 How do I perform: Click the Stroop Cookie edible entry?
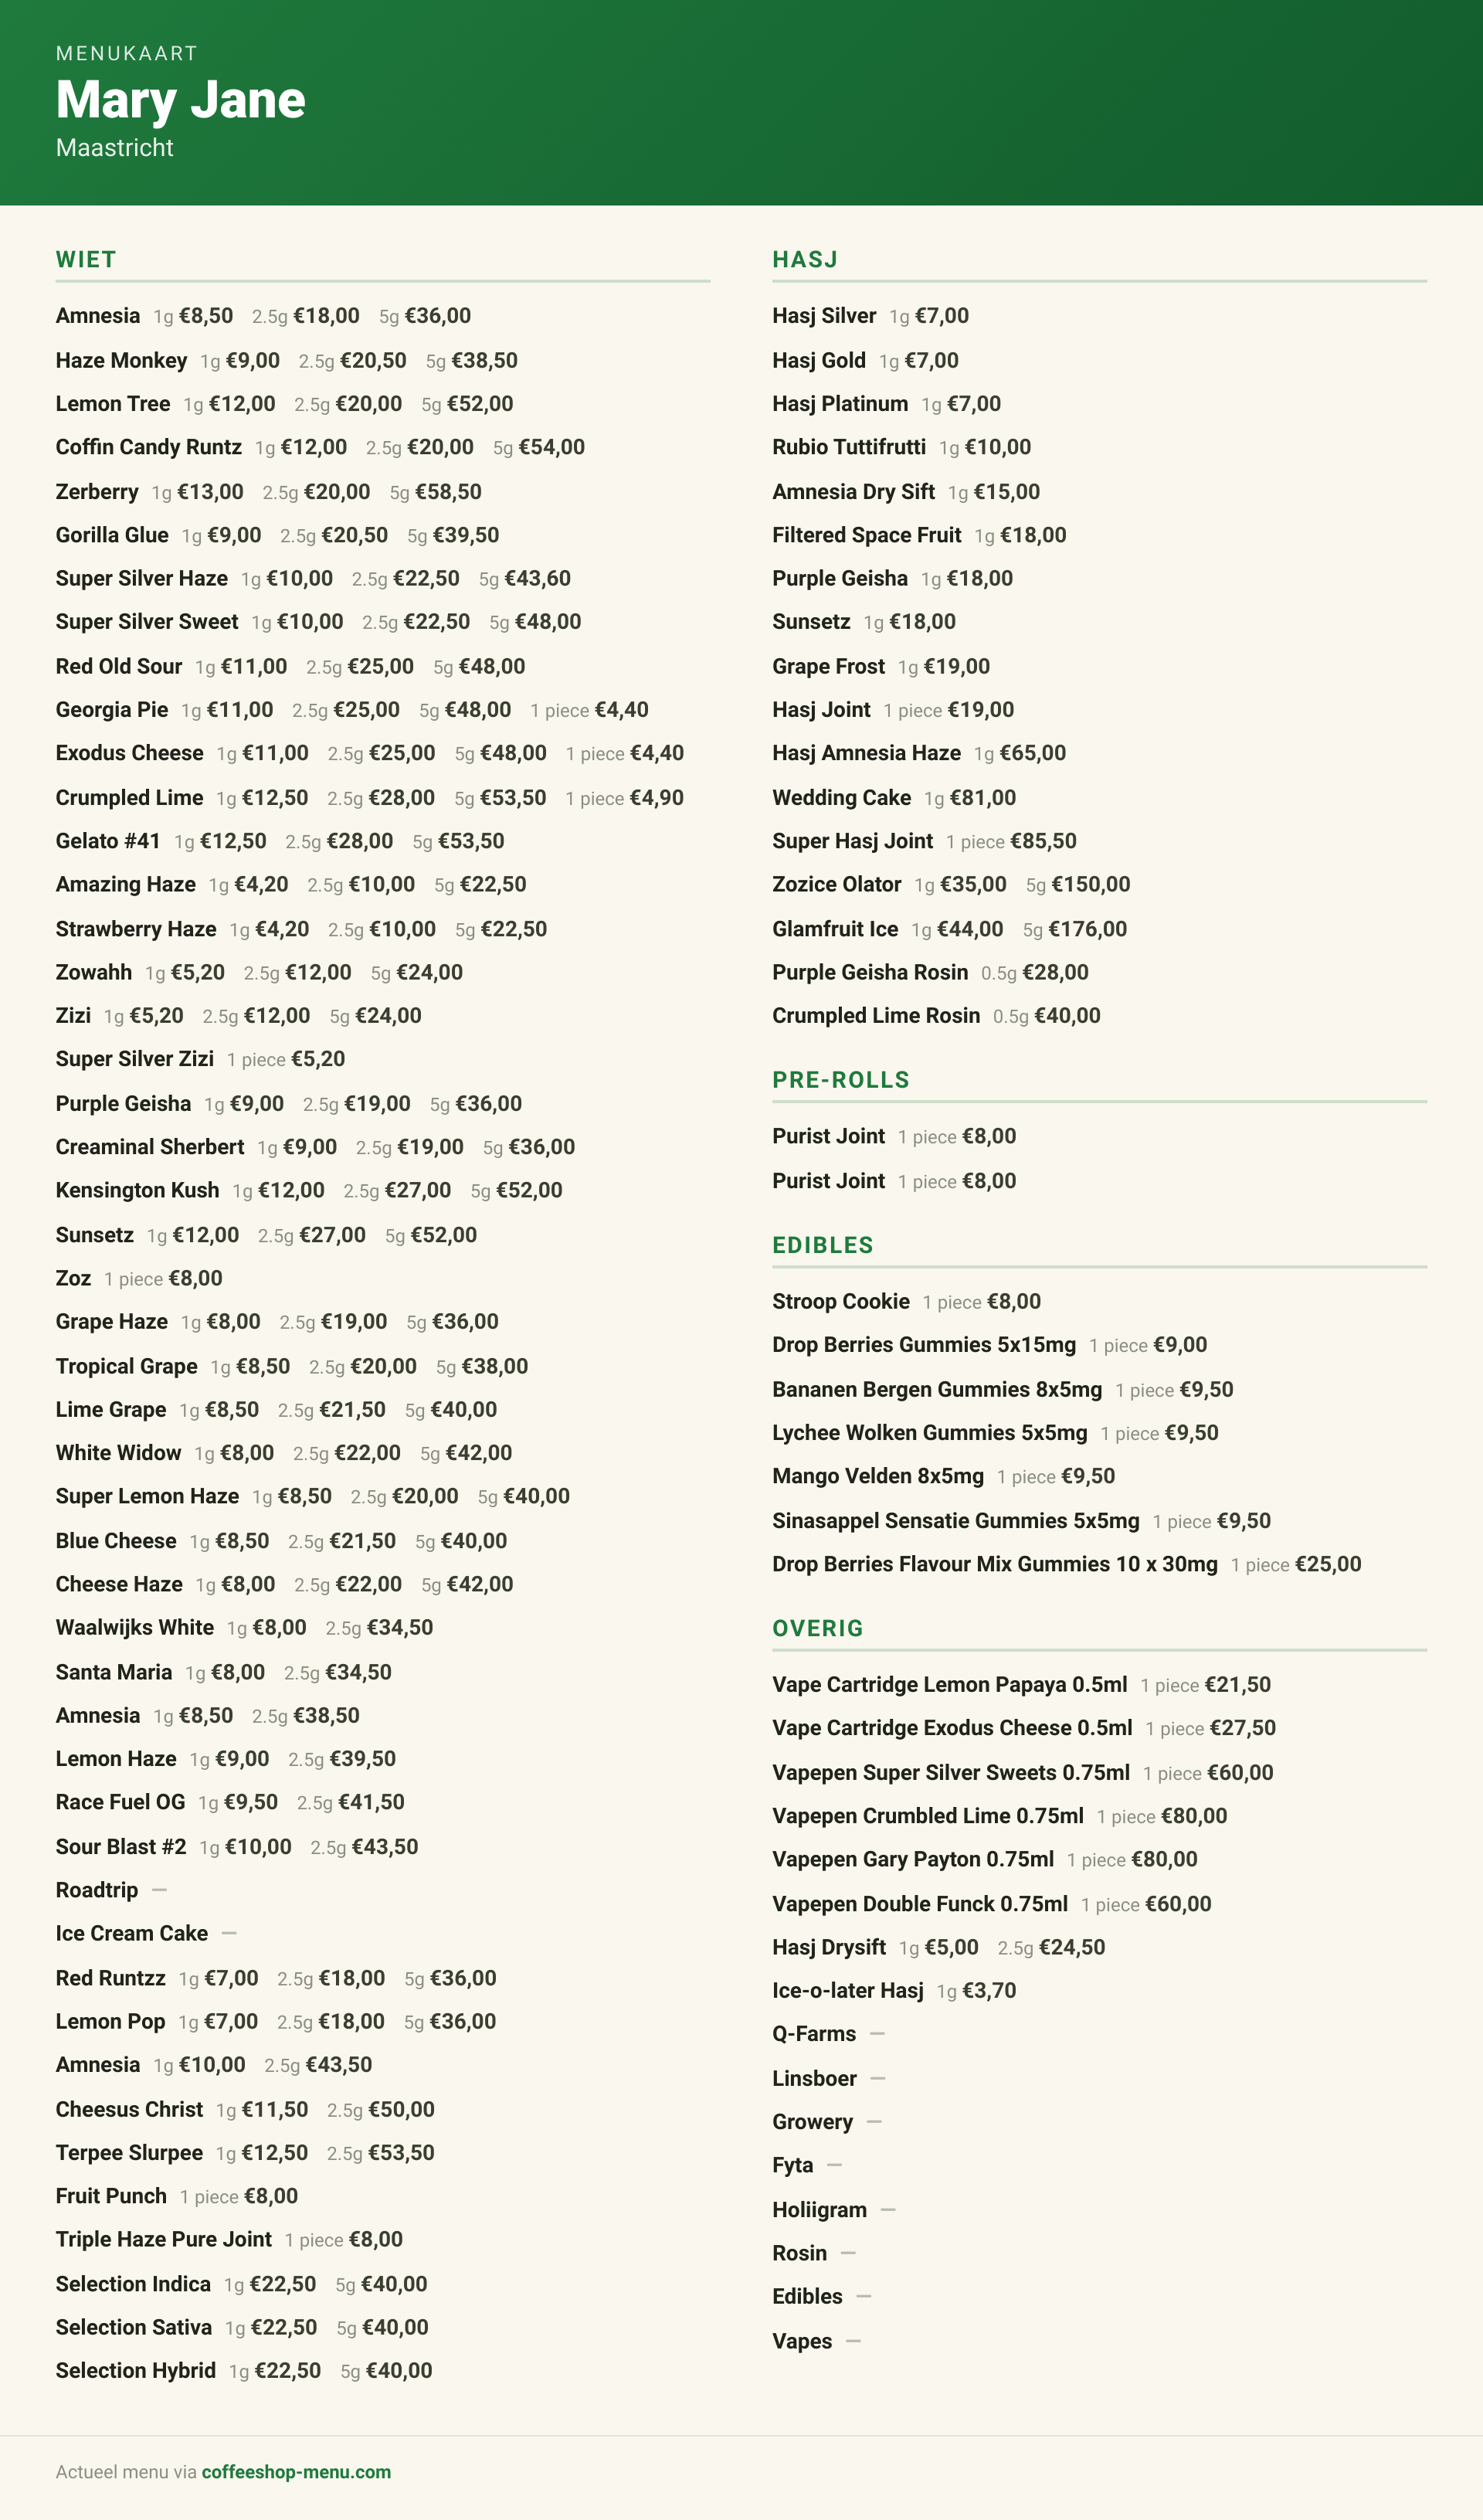point(906,1301)
